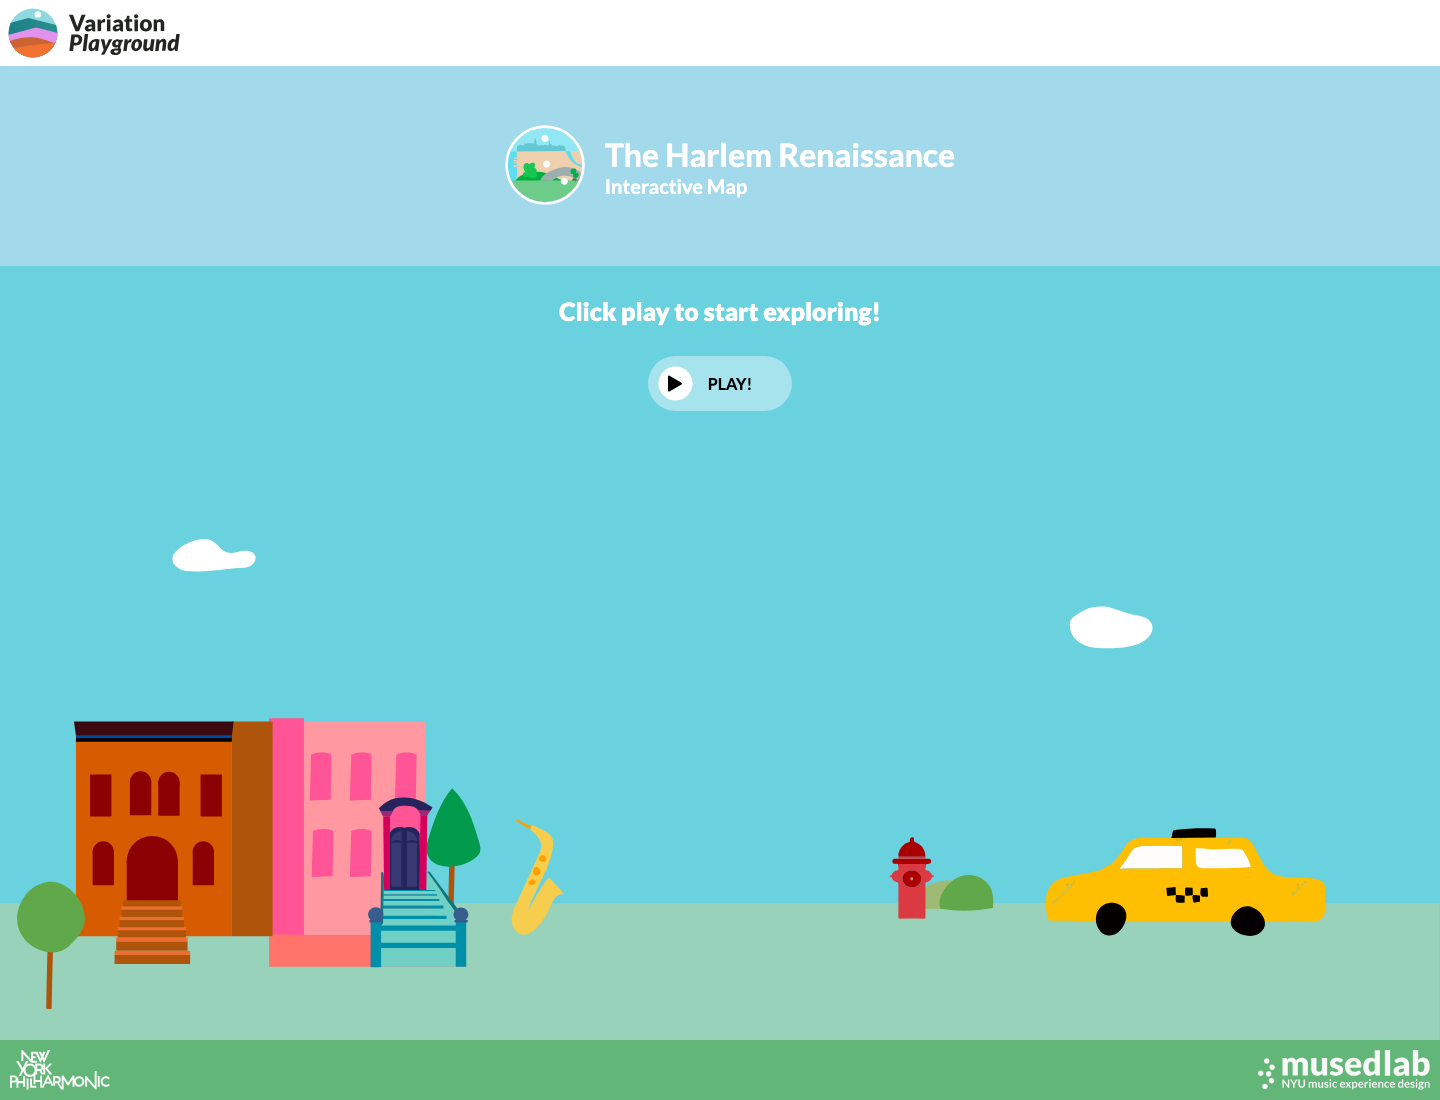Click the Harlem Renaissance map thumbnail
1440x1100 pixels.
tap(545, 165)
